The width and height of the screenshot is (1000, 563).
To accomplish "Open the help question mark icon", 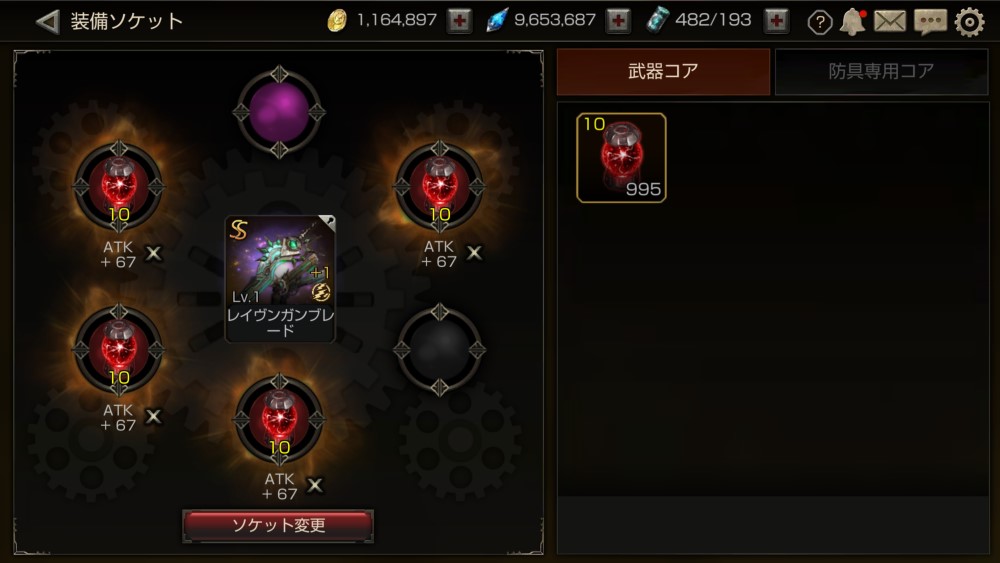I will tap(820, 23).
